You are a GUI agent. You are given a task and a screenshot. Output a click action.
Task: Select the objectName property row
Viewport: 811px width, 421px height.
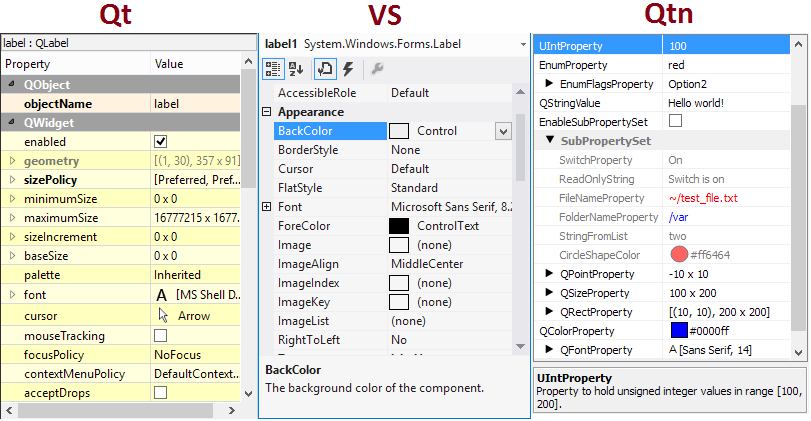(x=121, y=103)
